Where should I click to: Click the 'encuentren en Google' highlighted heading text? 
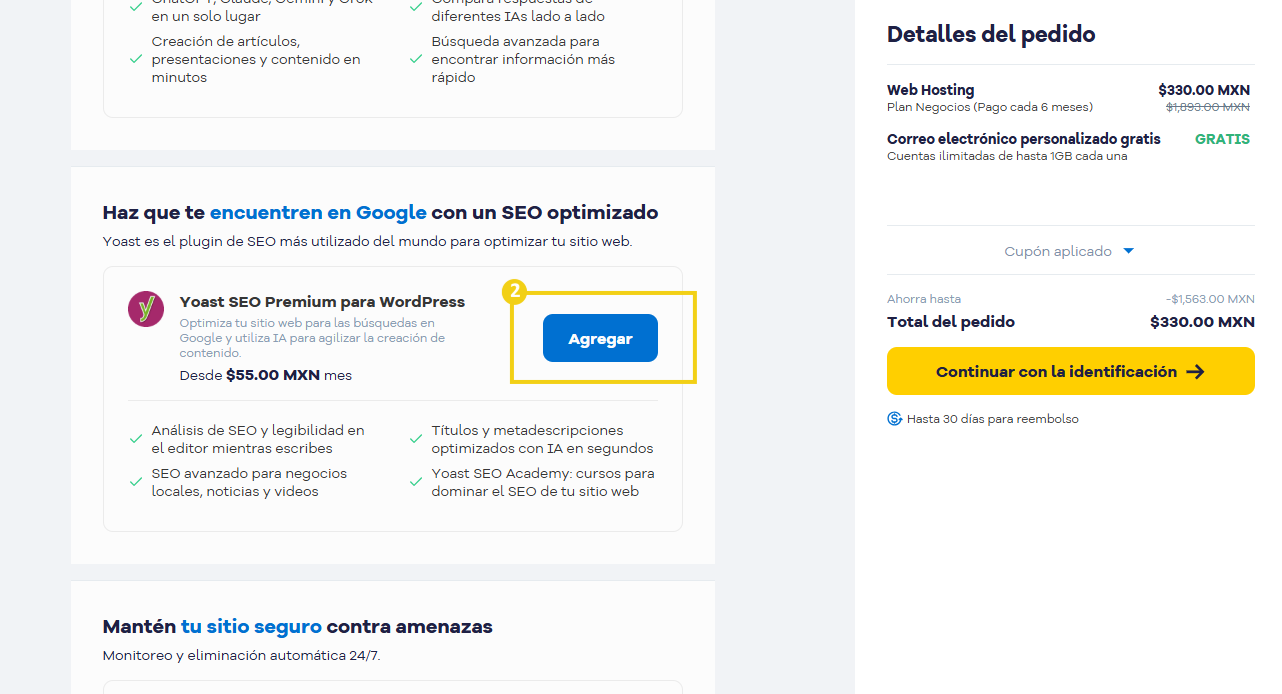pyautogui.click(x=318, y=212)
